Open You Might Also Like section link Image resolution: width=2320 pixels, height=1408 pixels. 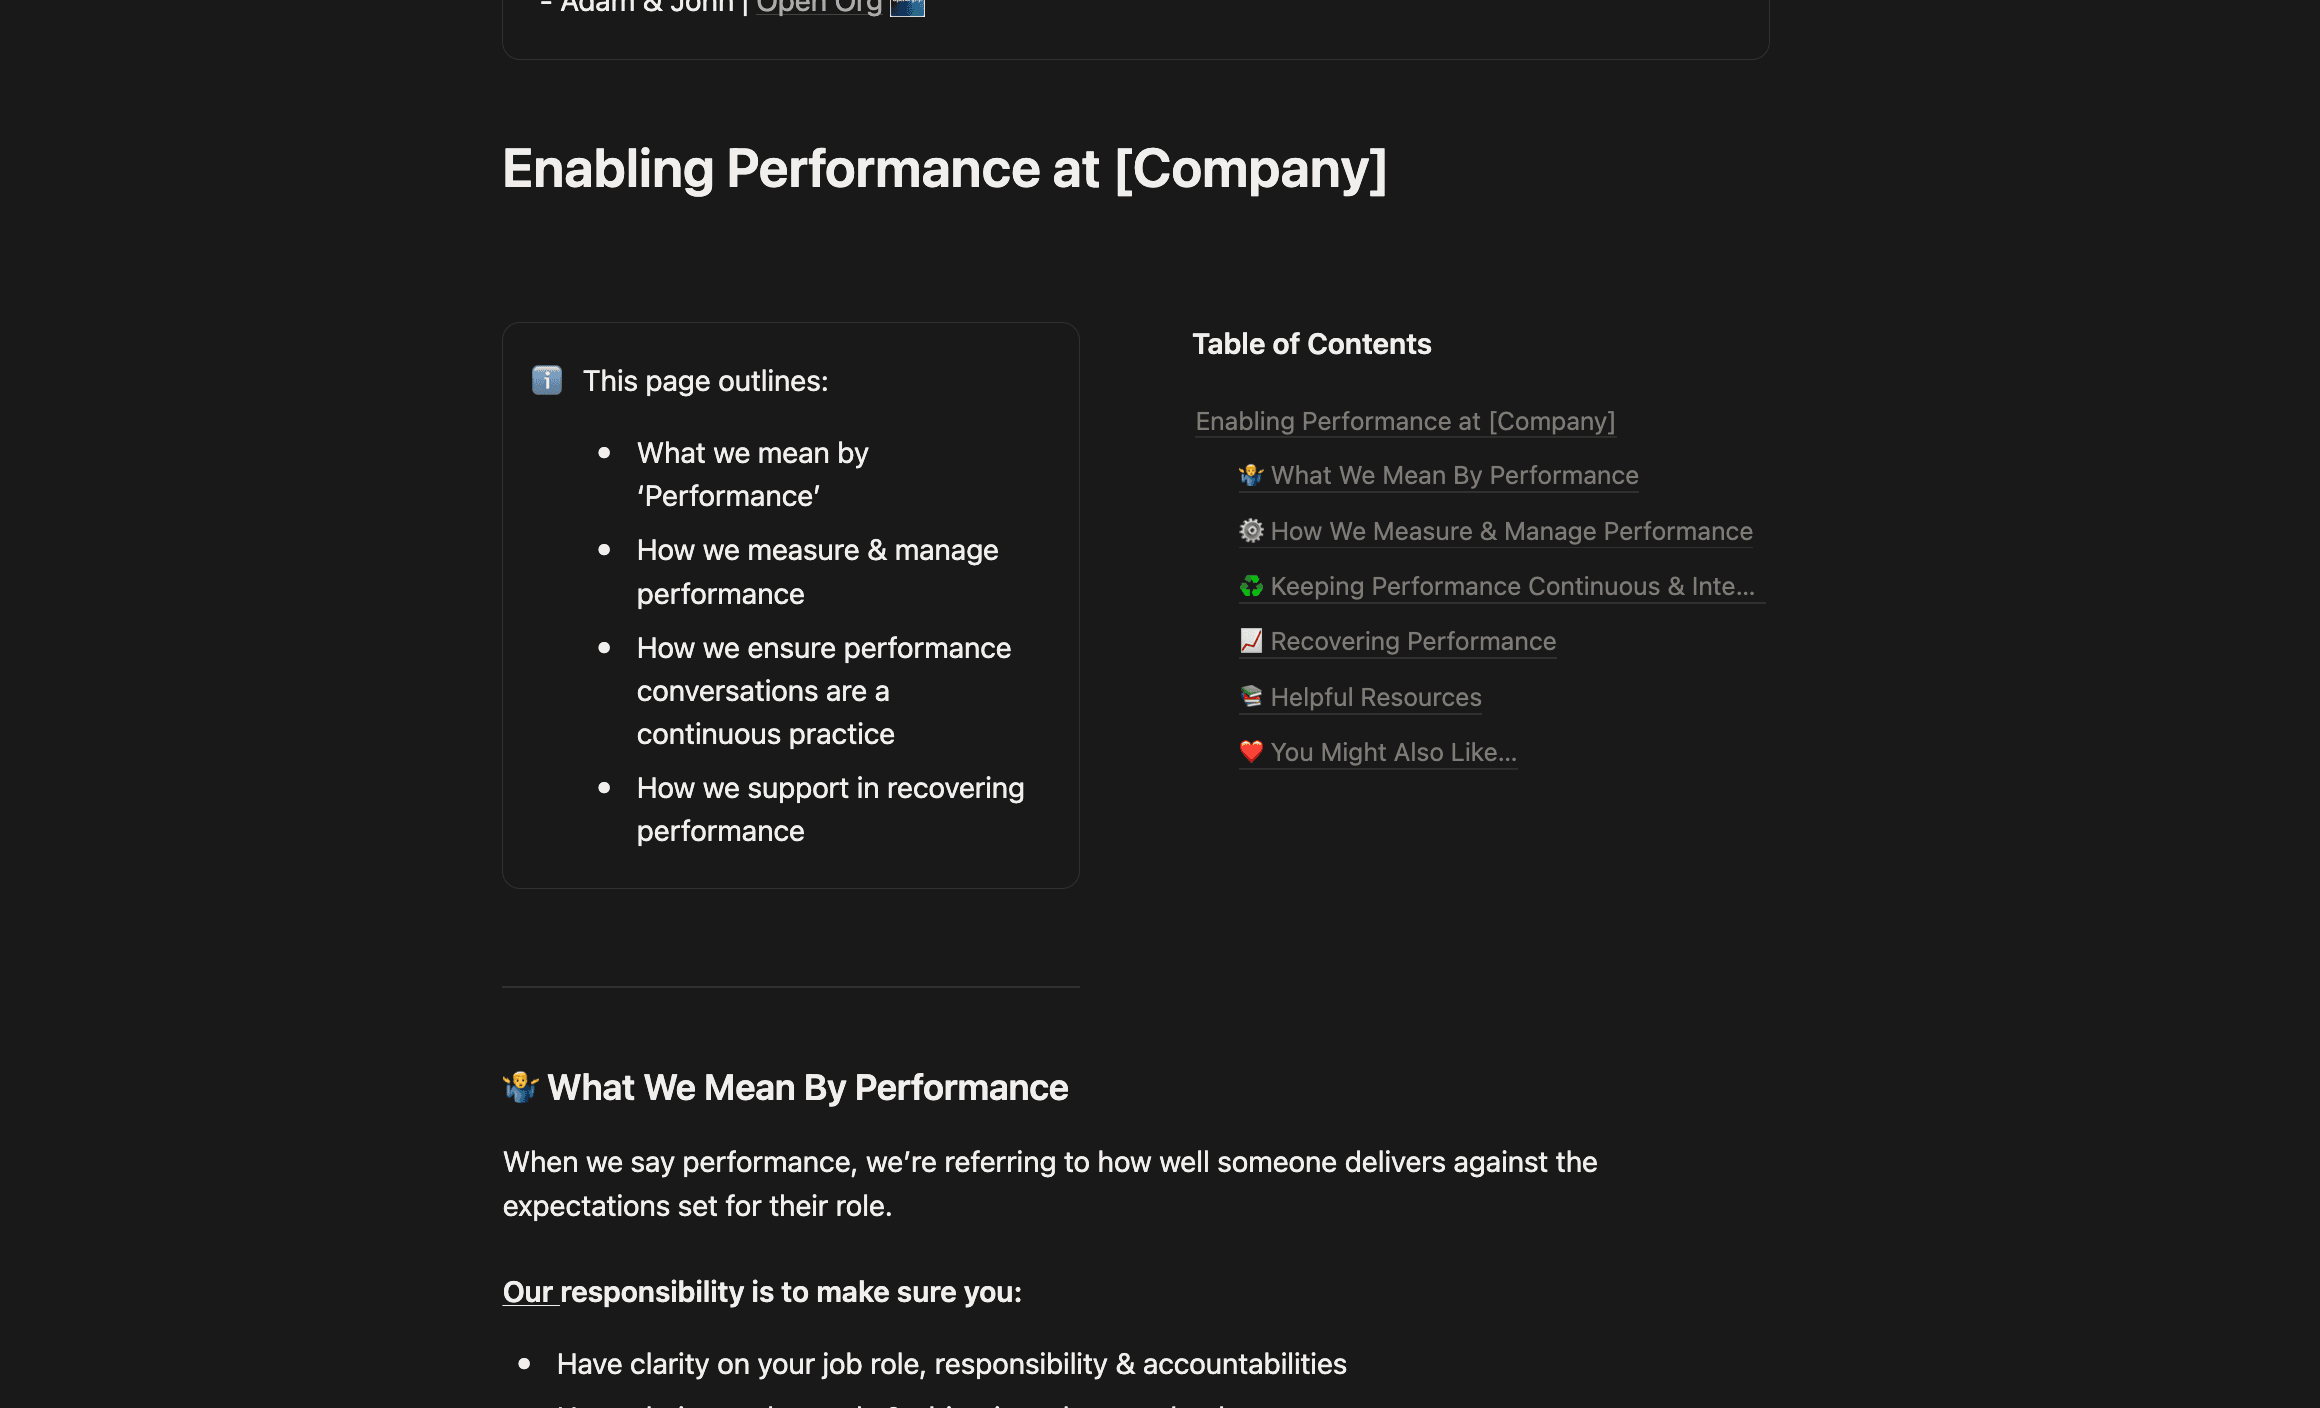click(x=1393, y=752)
